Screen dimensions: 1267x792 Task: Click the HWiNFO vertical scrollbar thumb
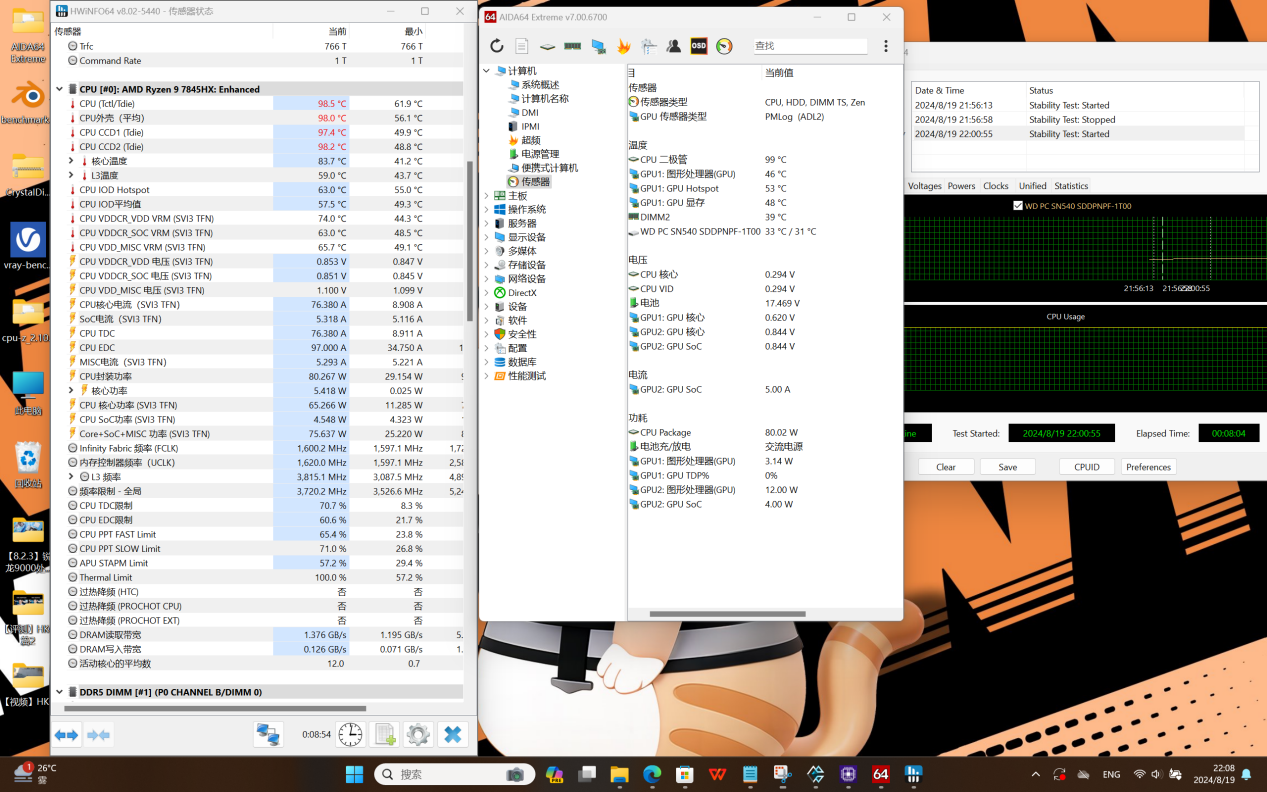pos(470,240)
